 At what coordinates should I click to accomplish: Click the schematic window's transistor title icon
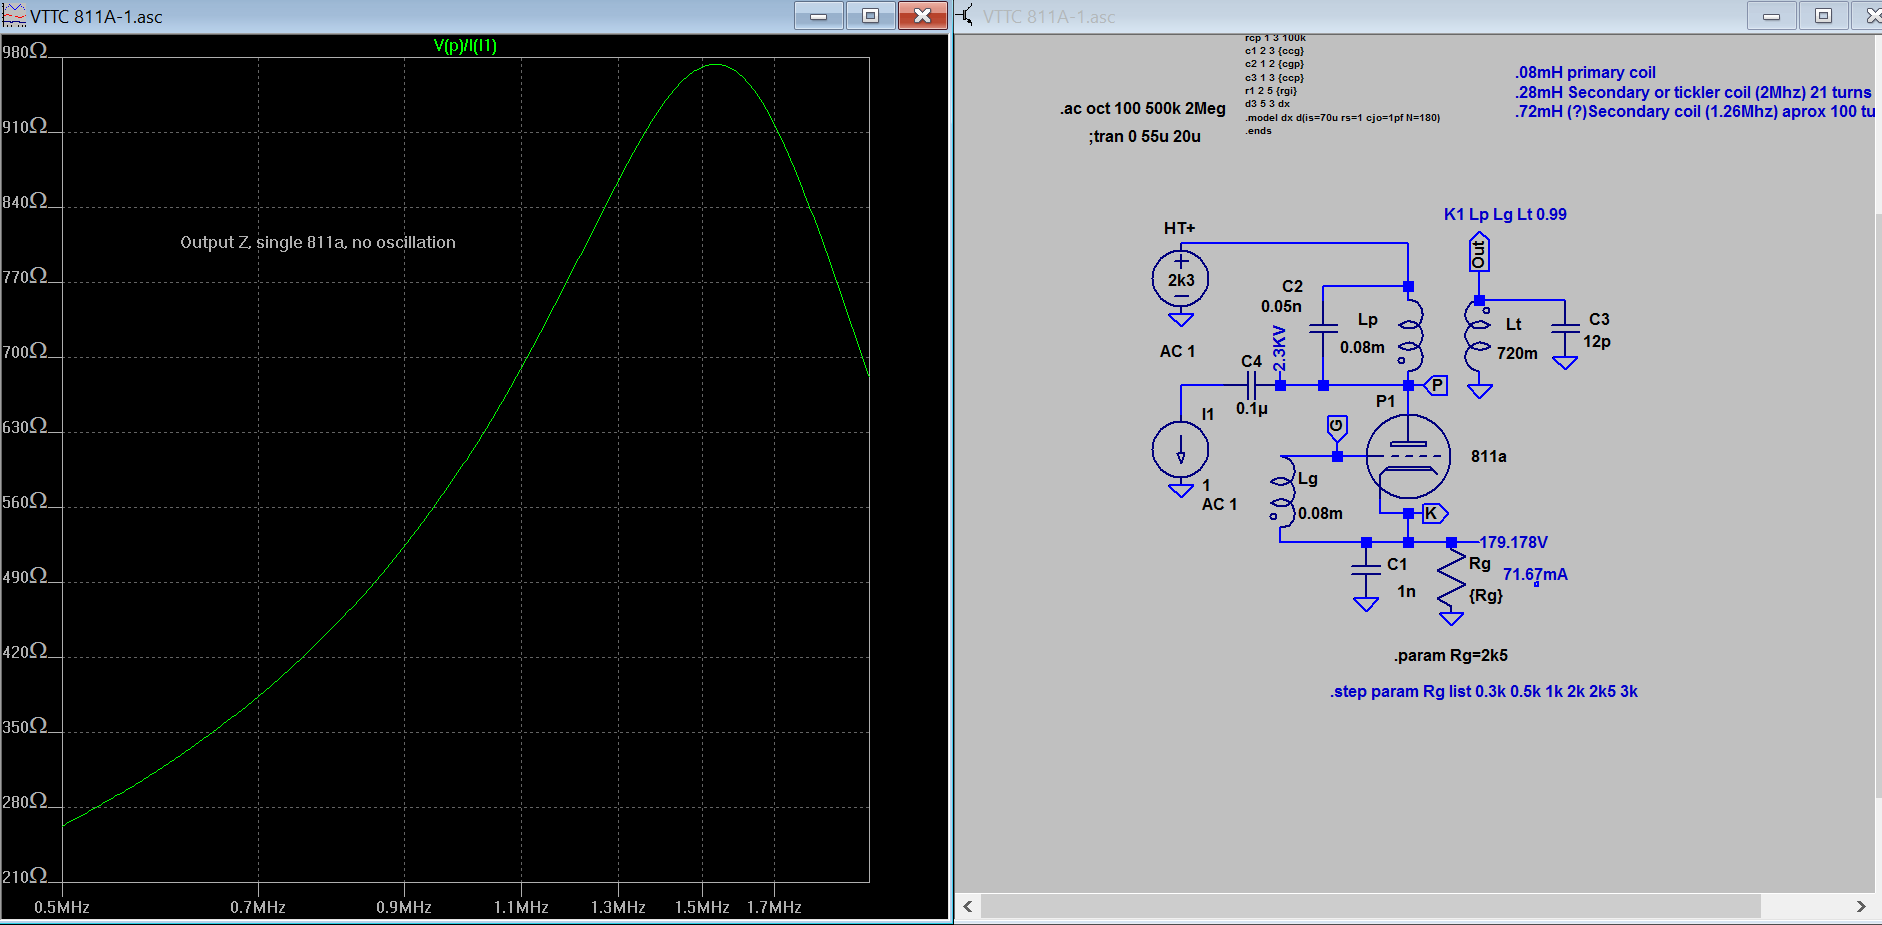point(966,15)
